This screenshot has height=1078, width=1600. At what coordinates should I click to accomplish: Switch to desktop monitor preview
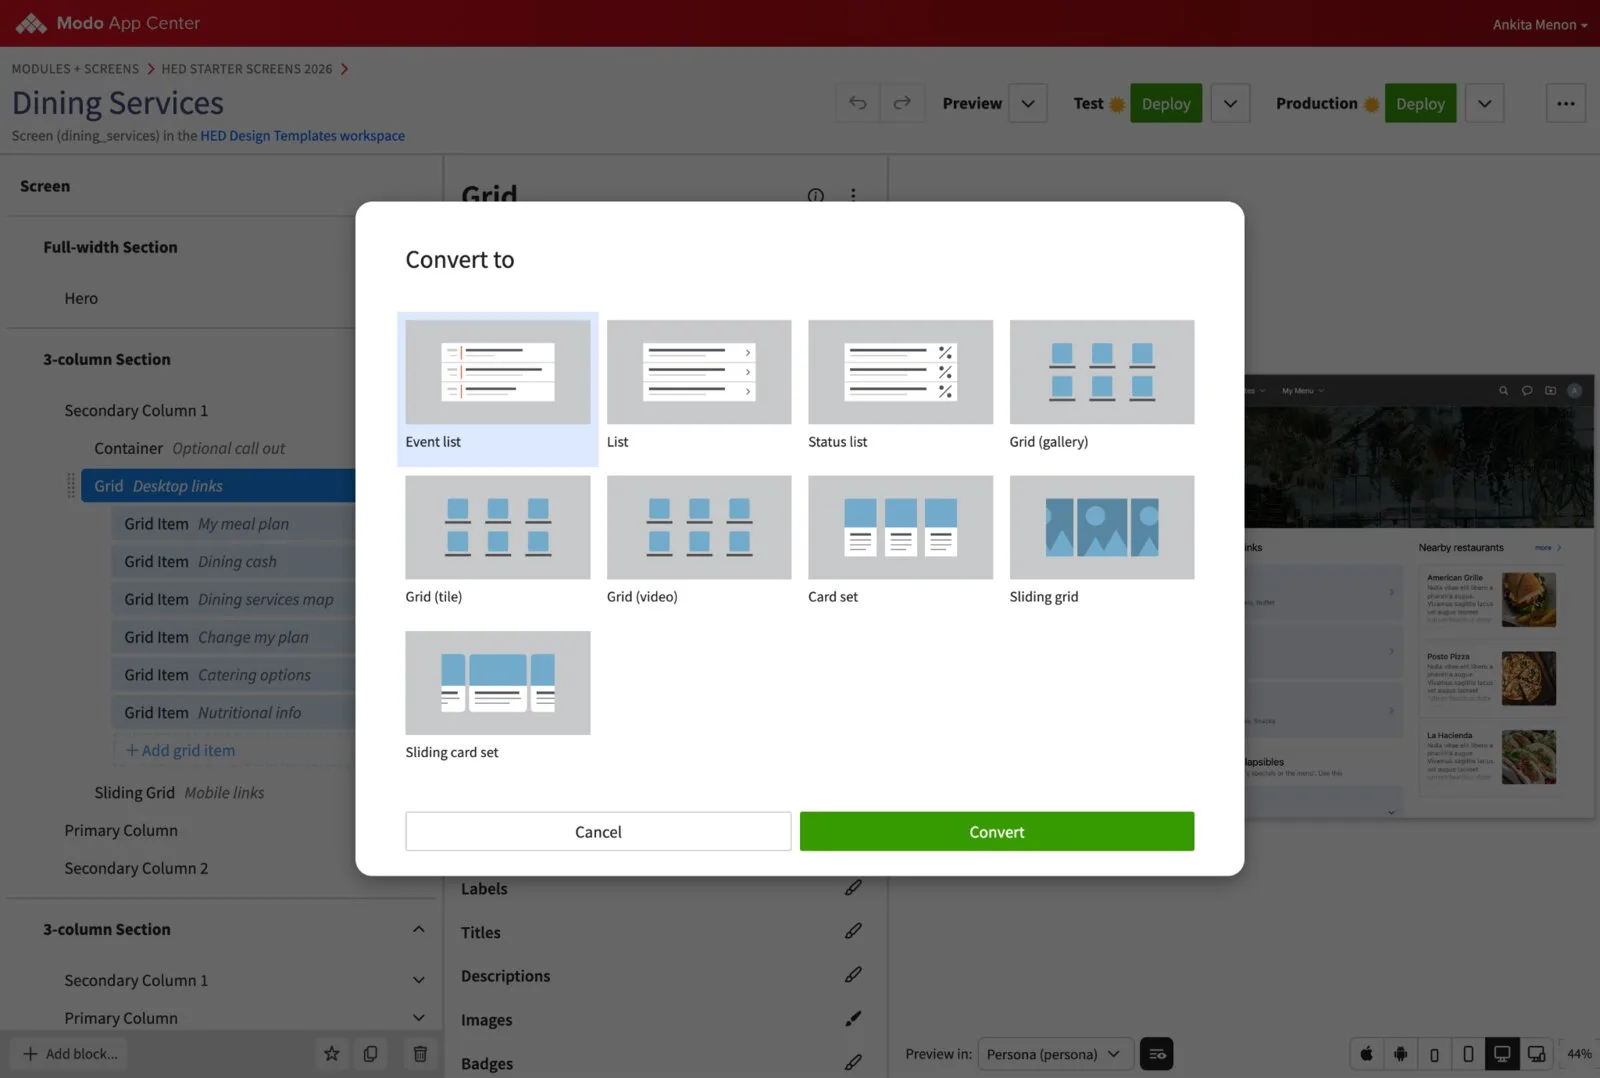click(x=1502, y=1054)
